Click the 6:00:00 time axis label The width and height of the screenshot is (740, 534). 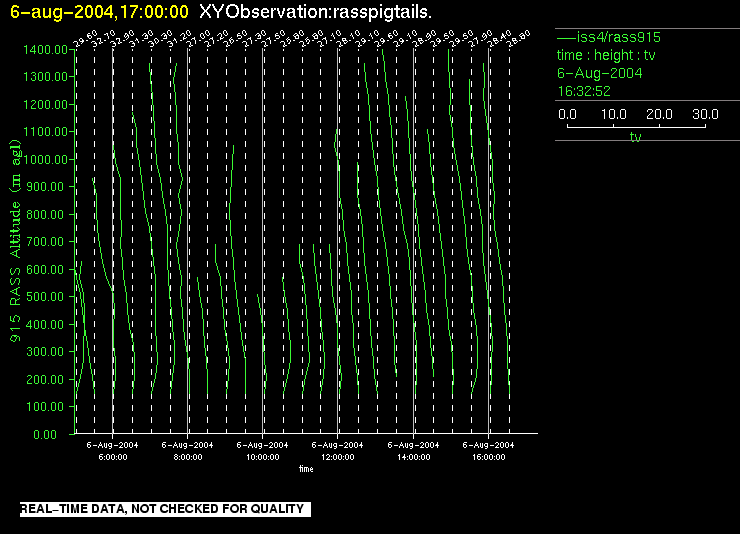113,456
